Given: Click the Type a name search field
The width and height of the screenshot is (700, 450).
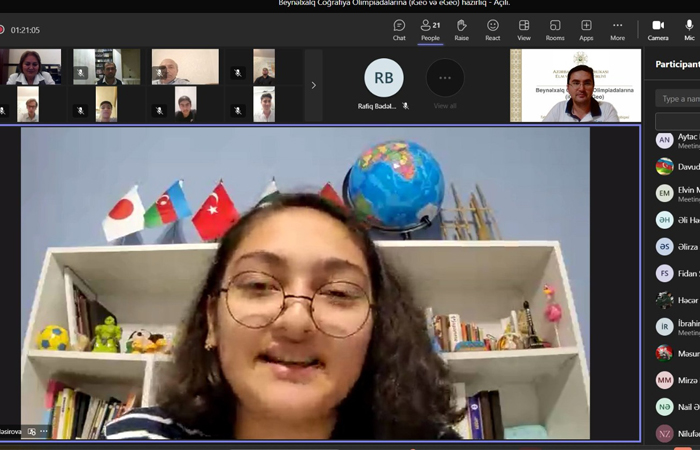Looking at the screenshot, I should click(678, 98).
